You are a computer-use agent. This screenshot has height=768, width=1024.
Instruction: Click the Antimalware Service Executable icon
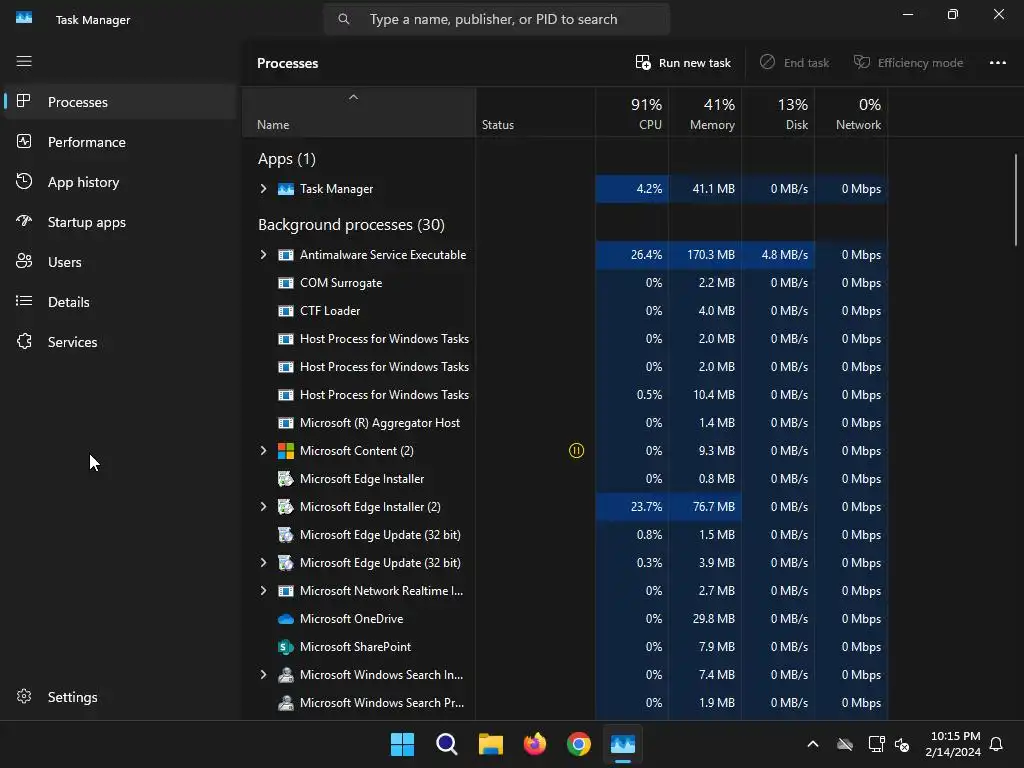point(286,255)
